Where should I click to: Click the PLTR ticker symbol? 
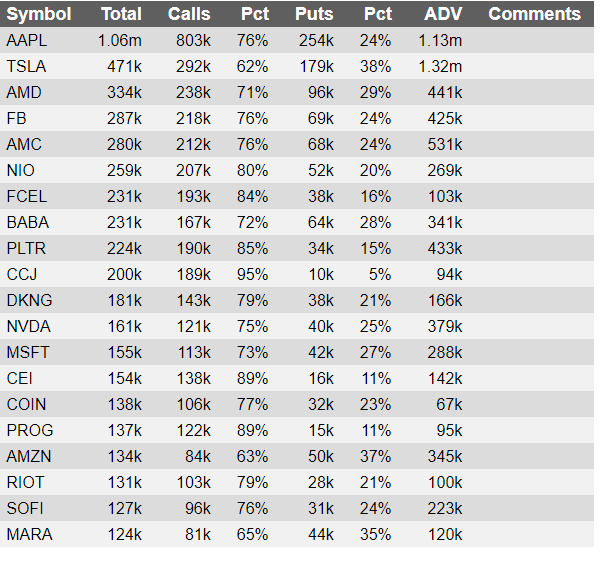(x=26, y=248)
